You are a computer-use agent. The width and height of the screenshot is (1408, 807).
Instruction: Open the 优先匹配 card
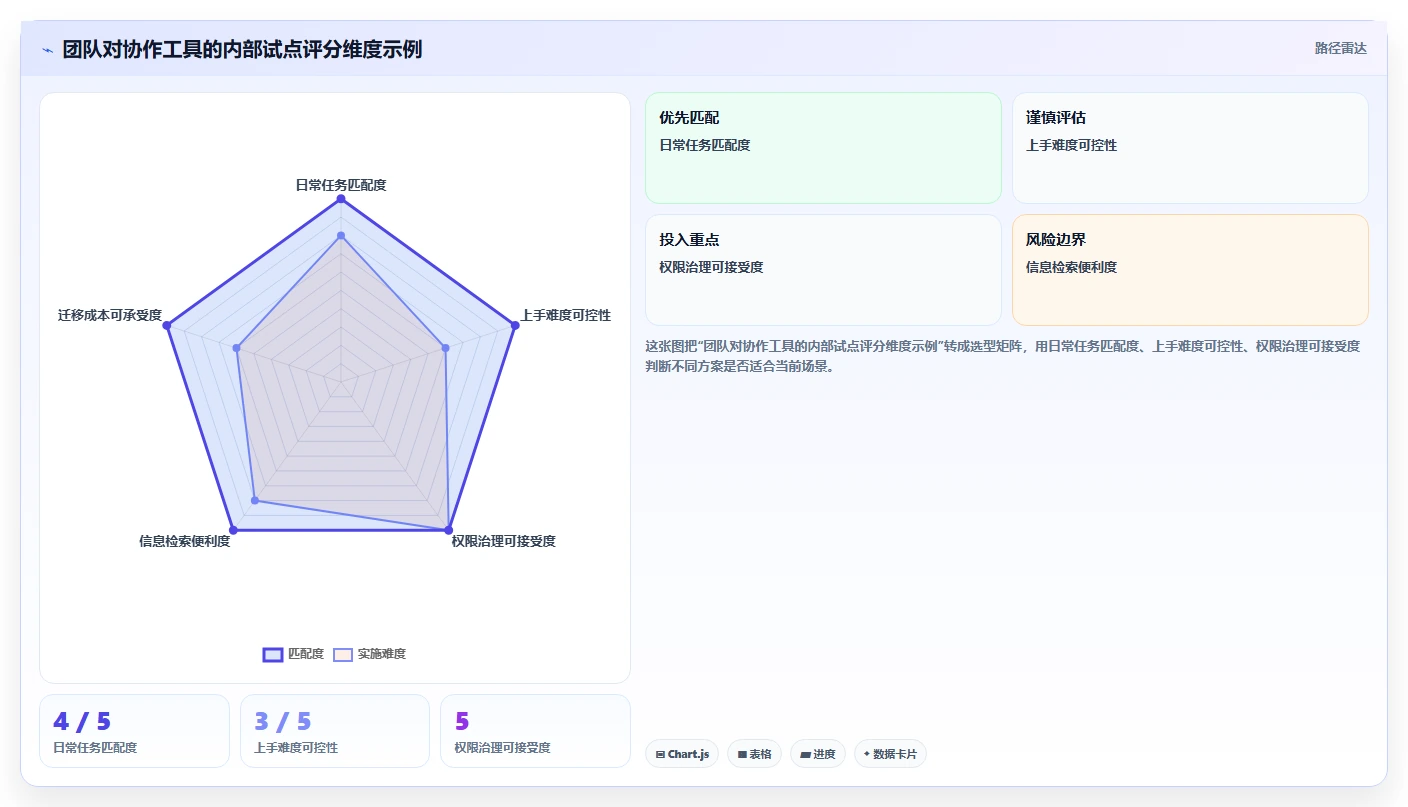823,148
